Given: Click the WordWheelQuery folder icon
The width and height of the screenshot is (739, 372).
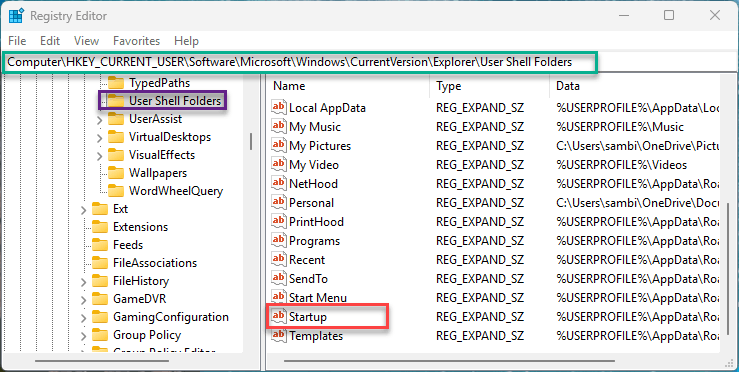Looking at the screenshot, I should pos(116,191).
